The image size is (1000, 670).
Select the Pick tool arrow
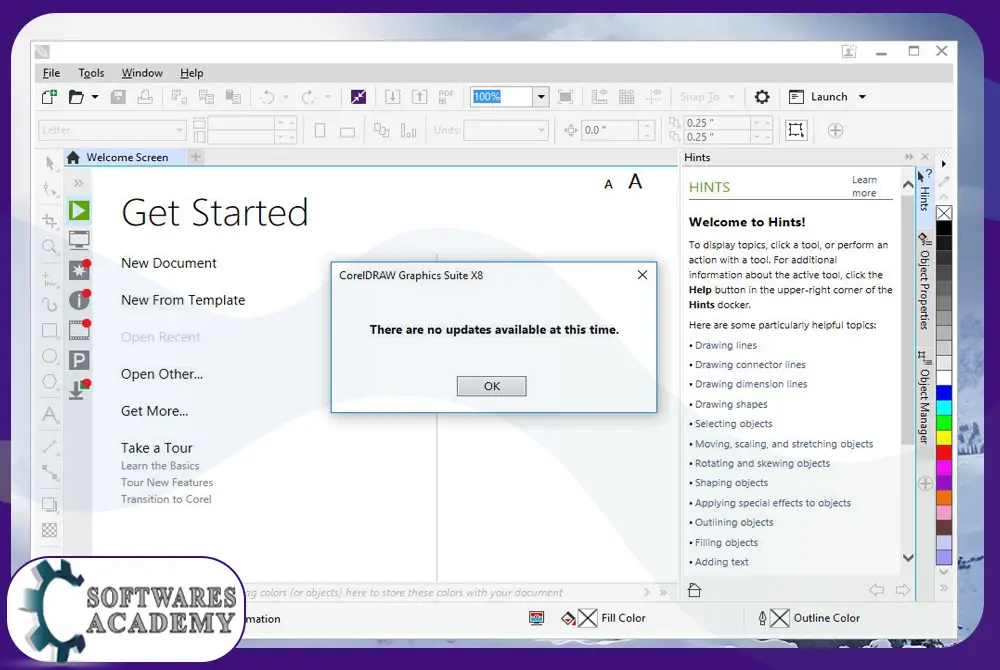tap(50, 164)
